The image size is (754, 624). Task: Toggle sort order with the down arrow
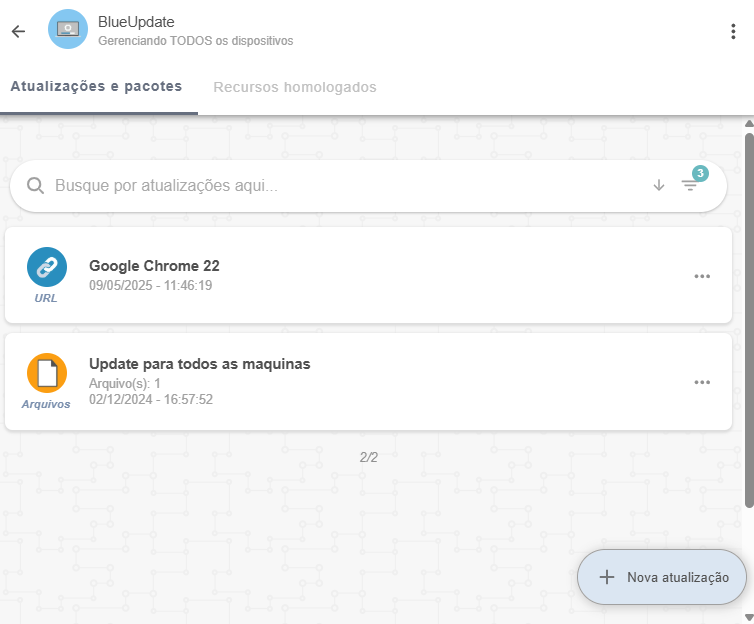658,185
